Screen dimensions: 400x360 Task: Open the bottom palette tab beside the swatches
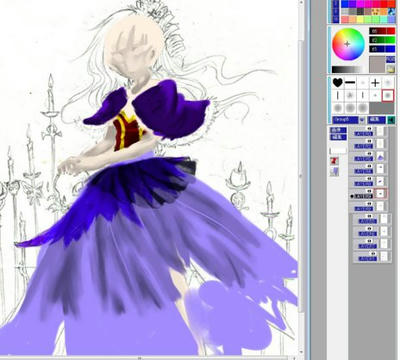coord(336,19)
